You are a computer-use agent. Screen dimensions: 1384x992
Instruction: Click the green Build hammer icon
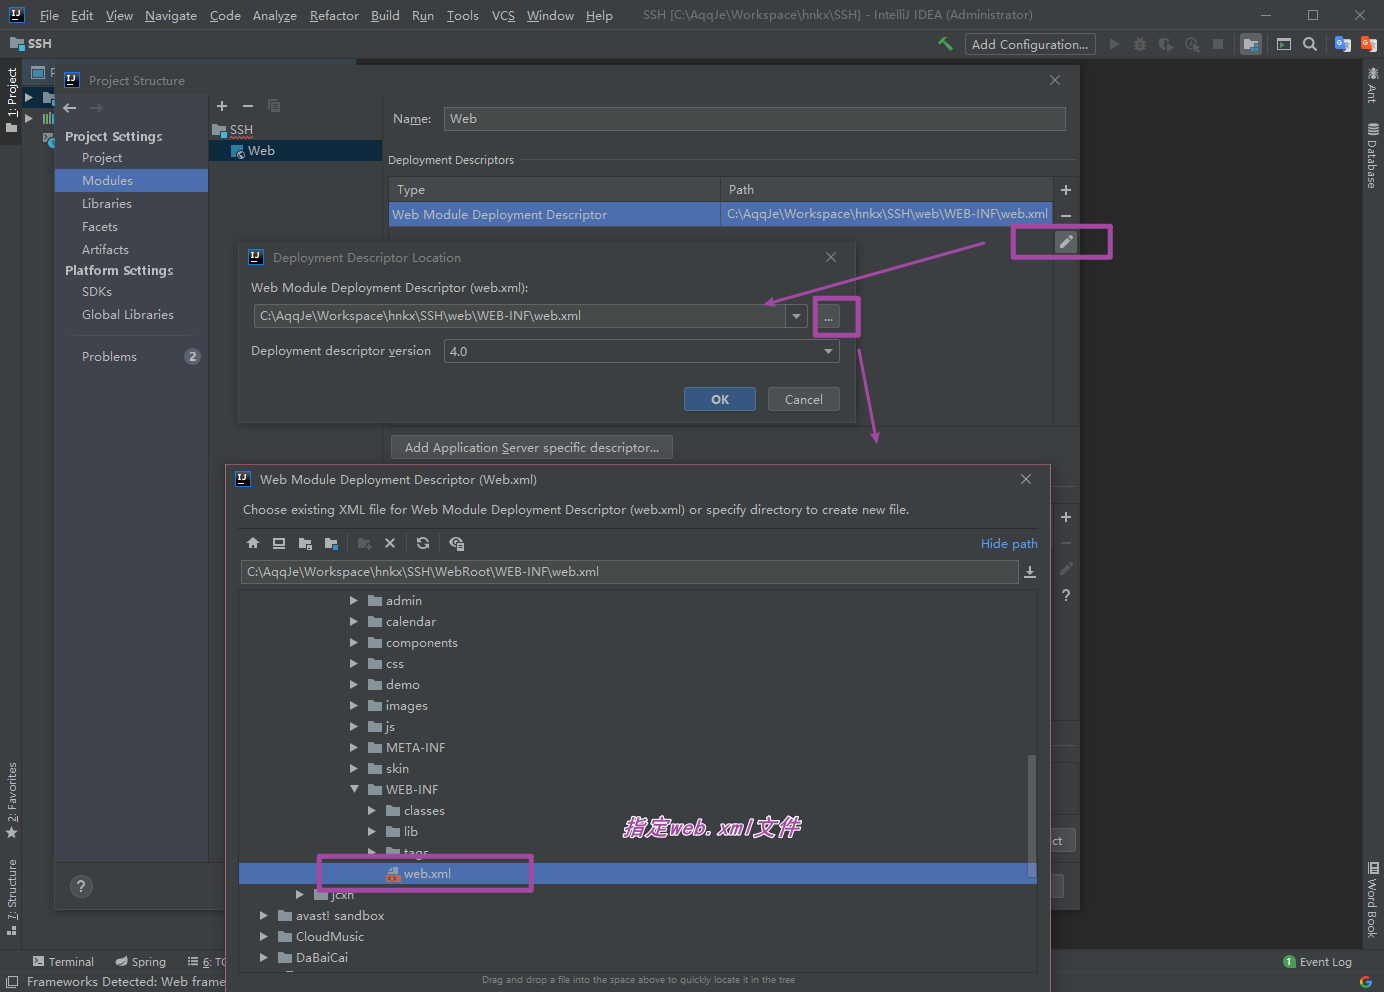click(x=945, y=44)
